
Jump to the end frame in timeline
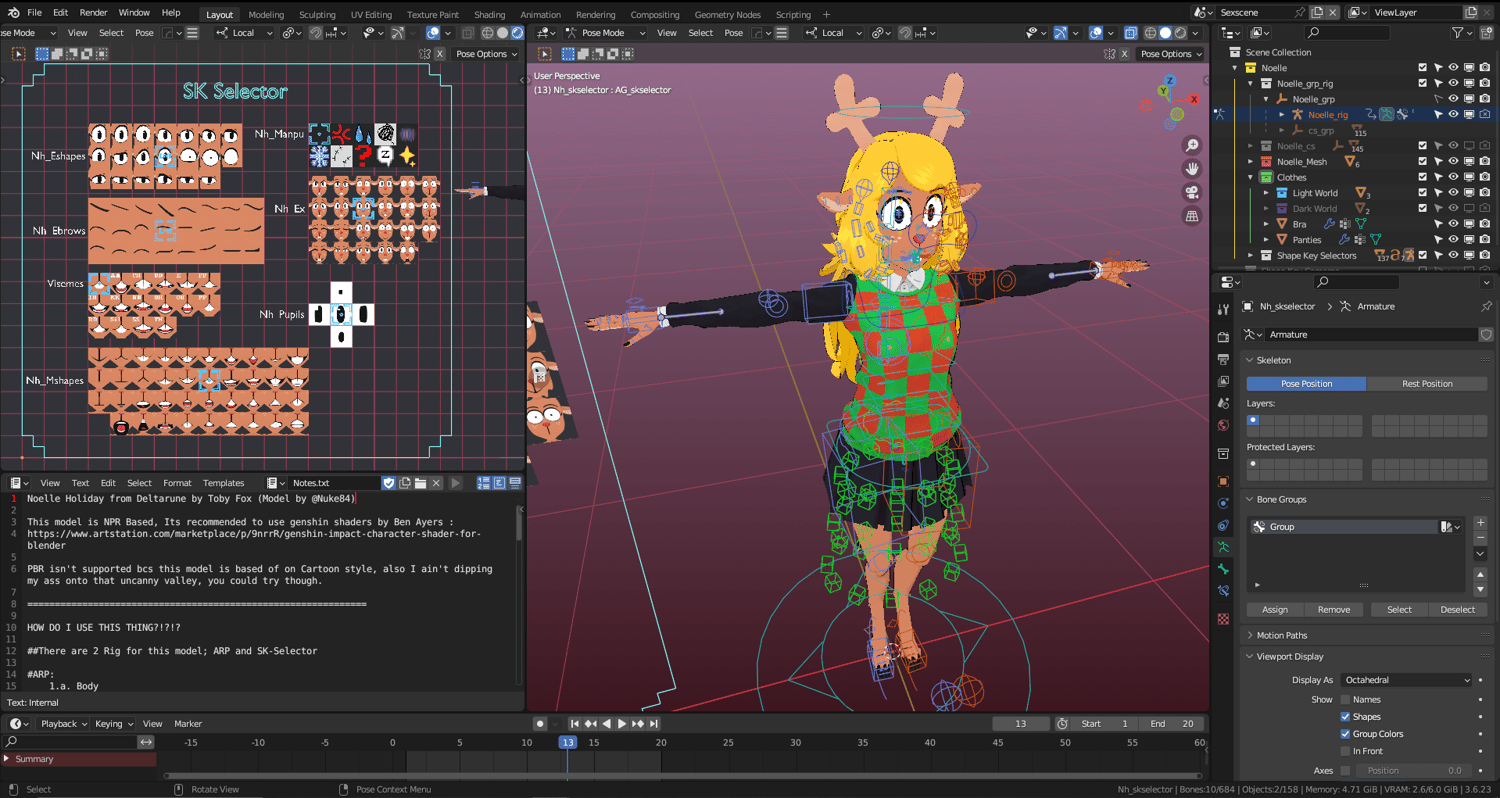point(654,724)
